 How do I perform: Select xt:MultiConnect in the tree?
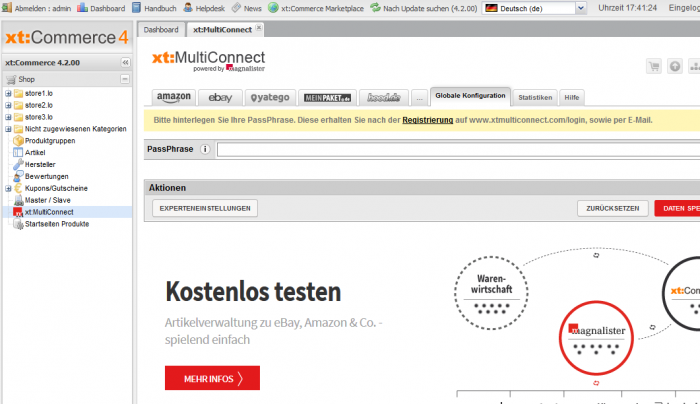pyautogui.click(x=44, y=212)
